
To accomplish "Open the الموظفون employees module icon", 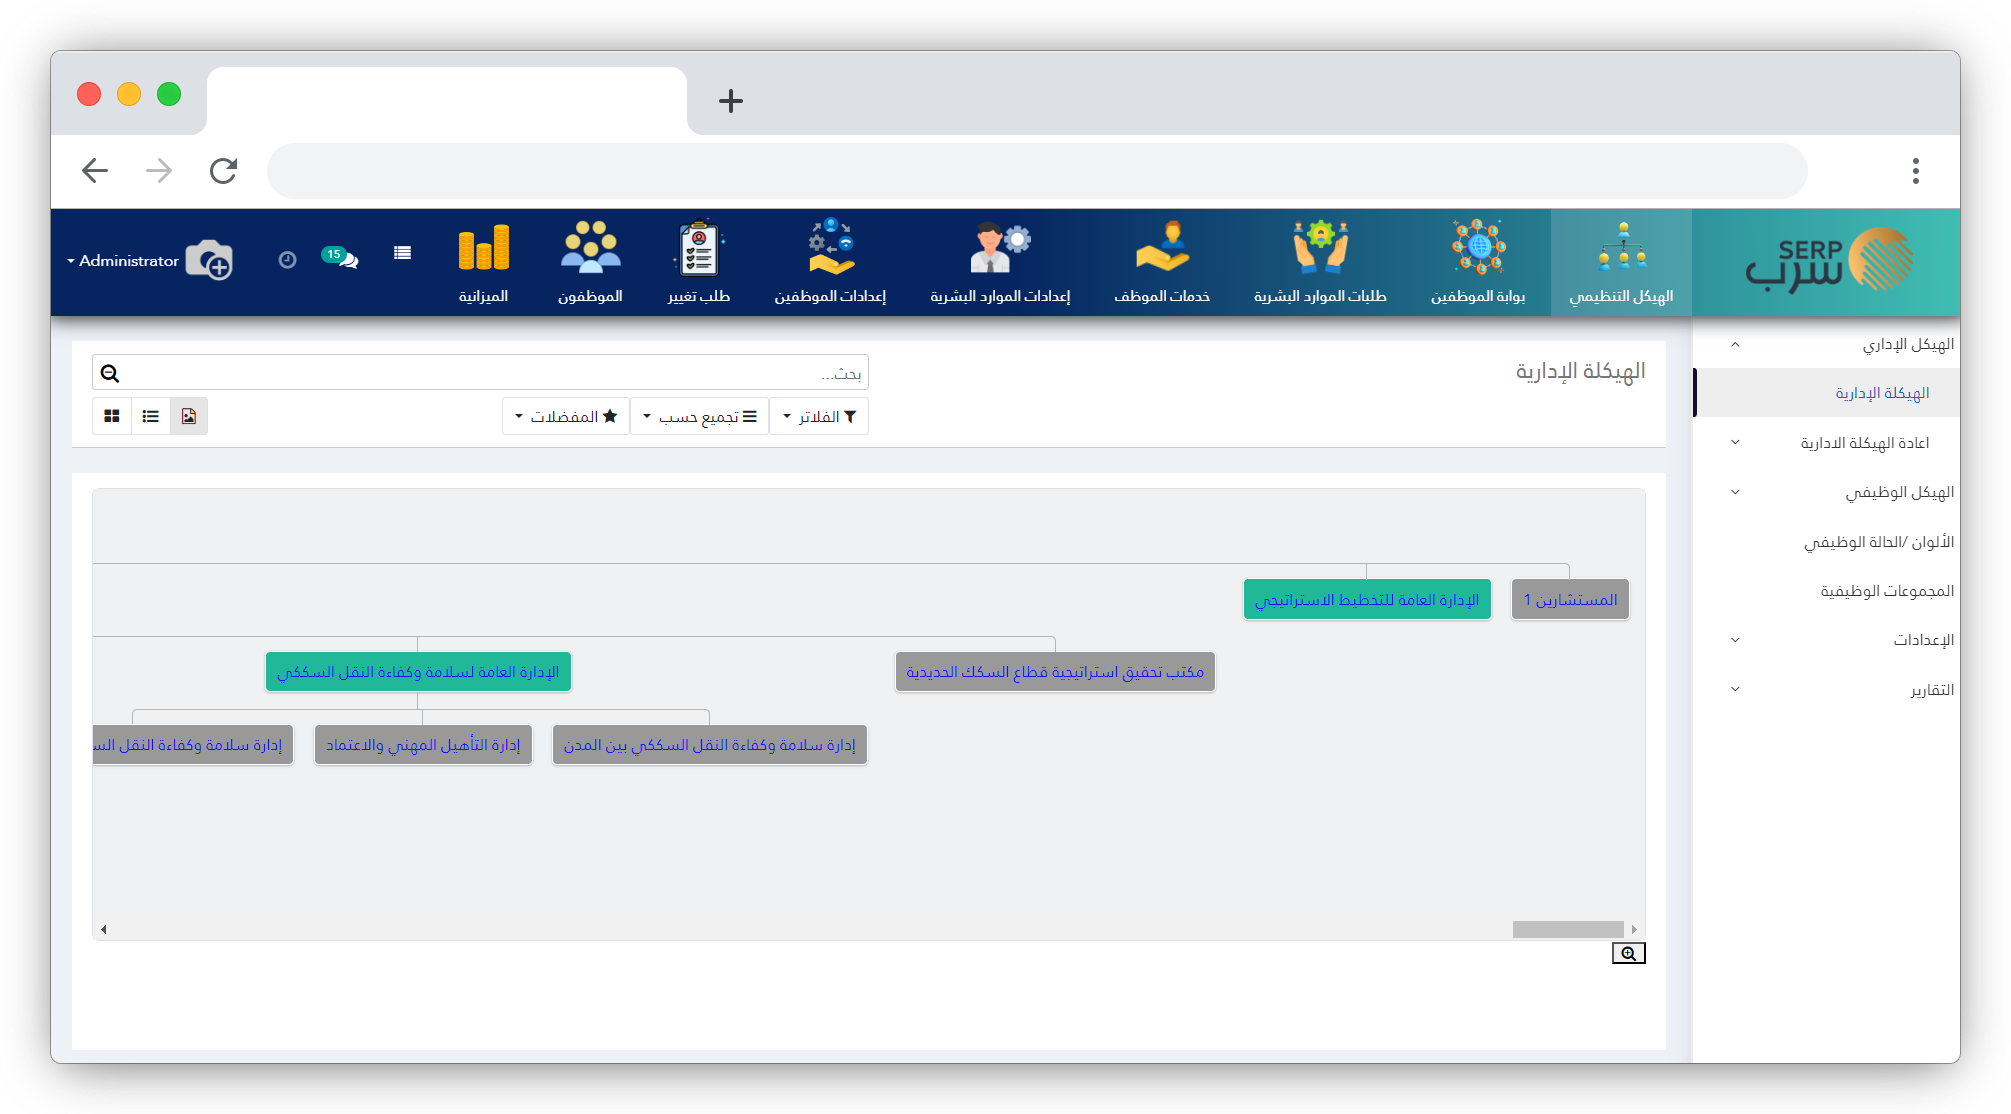I will [590, 248].
